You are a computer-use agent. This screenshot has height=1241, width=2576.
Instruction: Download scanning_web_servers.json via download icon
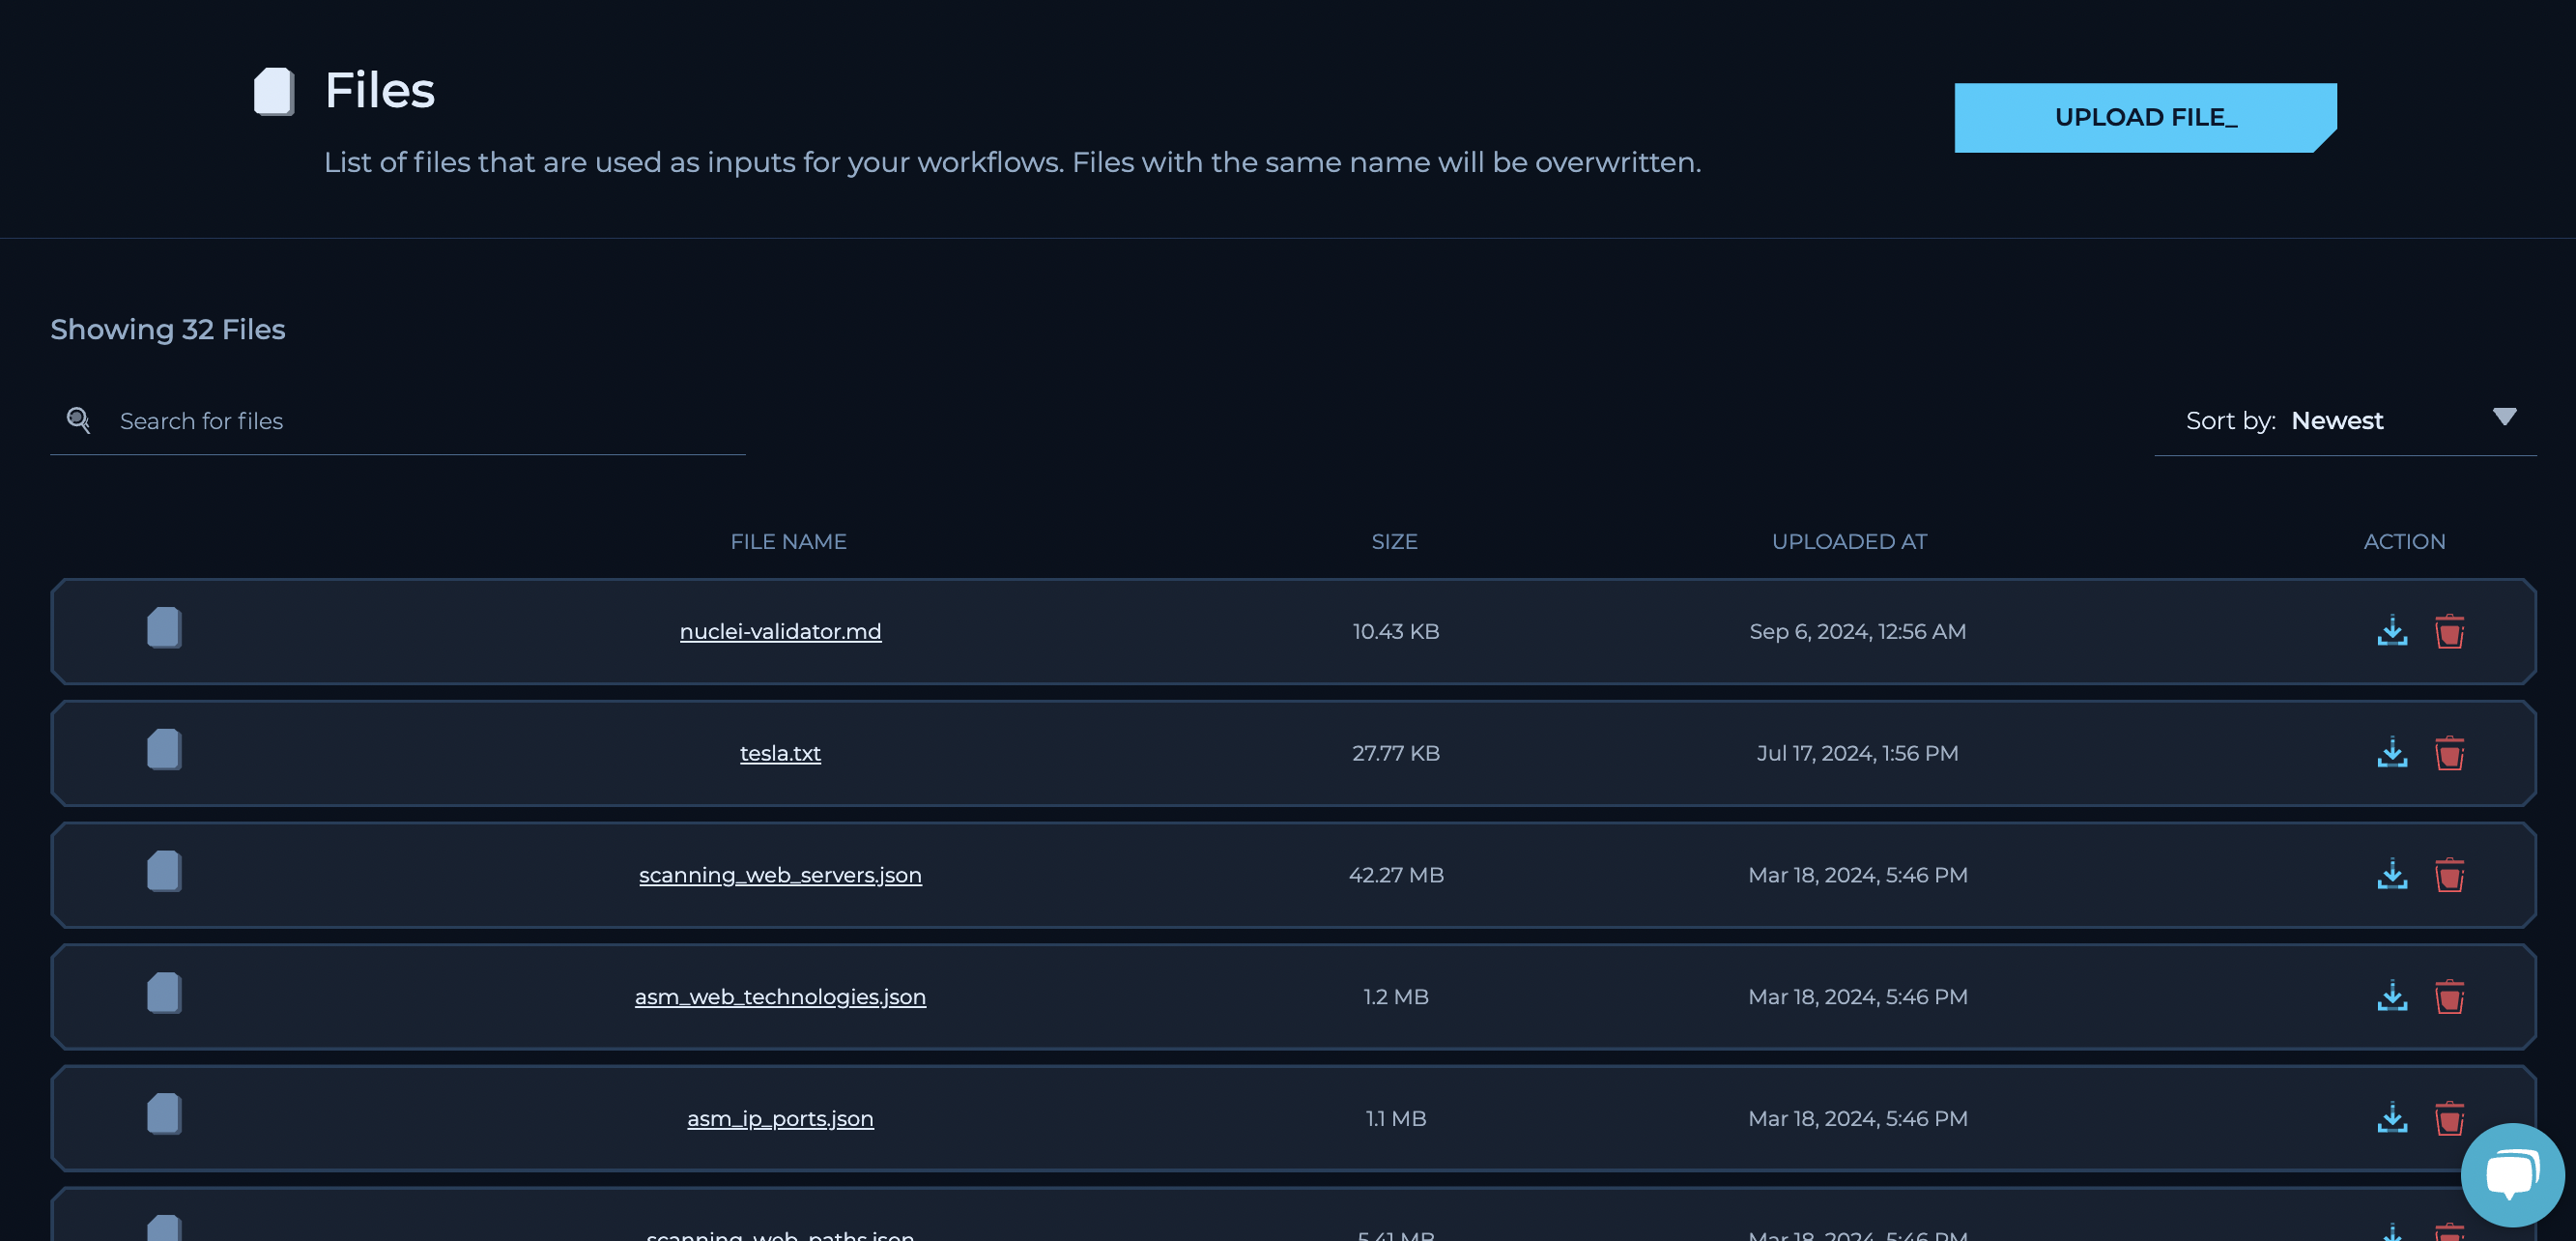click(2392, 875)
